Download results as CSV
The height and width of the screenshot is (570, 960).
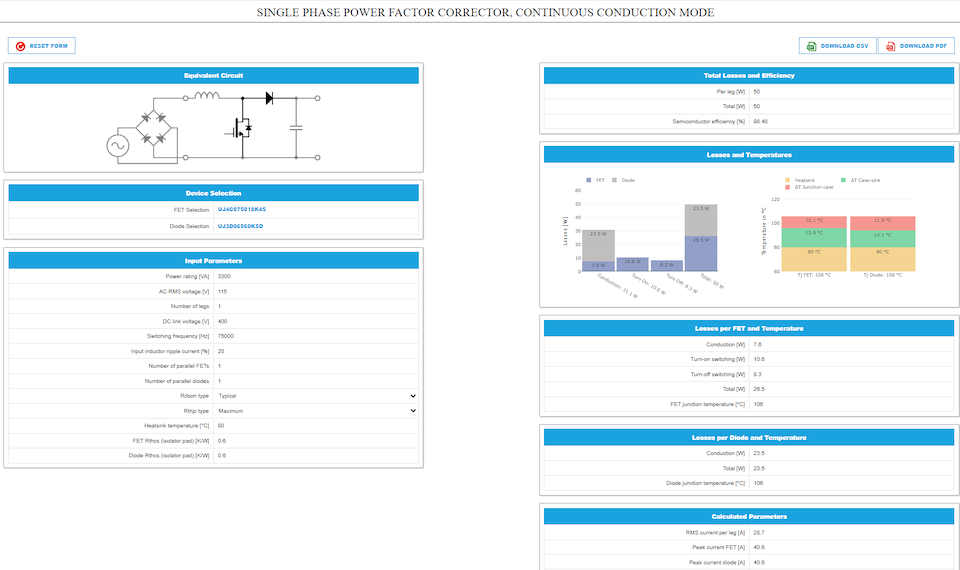pyautogui.click(x=838, y=46)
